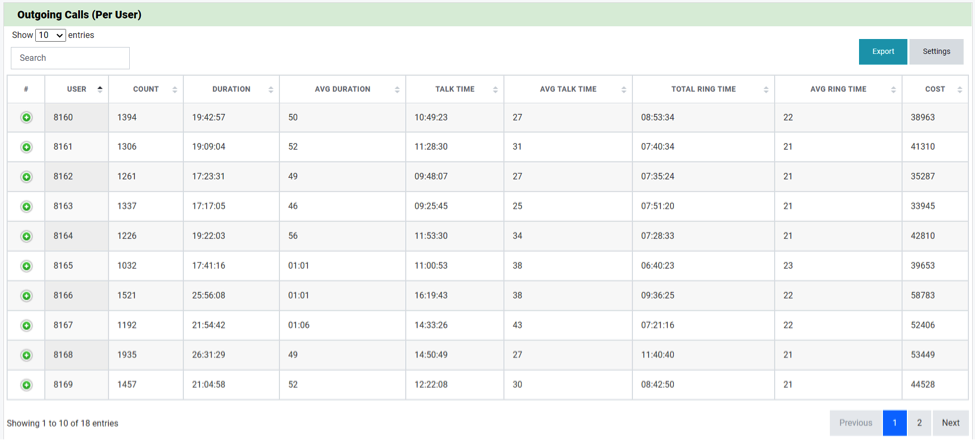Image resolution: width=975 pixels, height=440 pixels.
Task: Click green plus icon for user 8168
Action: pyautogui.click(x=26, y=355)
